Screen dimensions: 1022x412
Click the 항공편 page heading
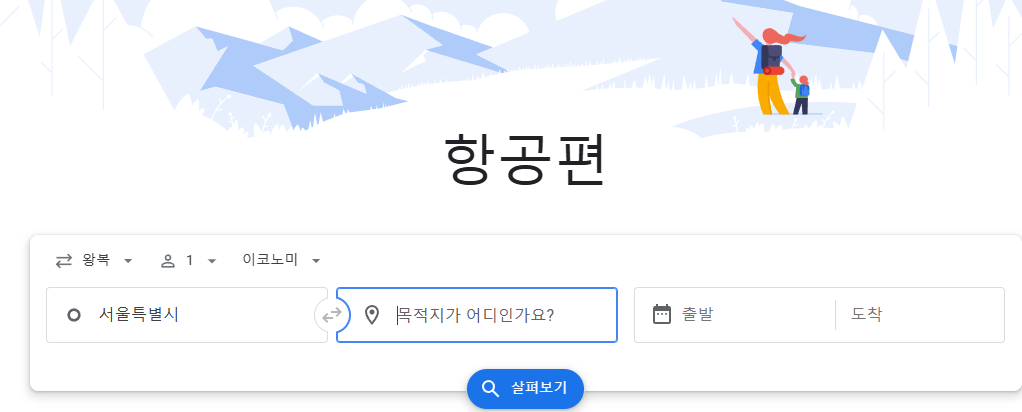525,159
